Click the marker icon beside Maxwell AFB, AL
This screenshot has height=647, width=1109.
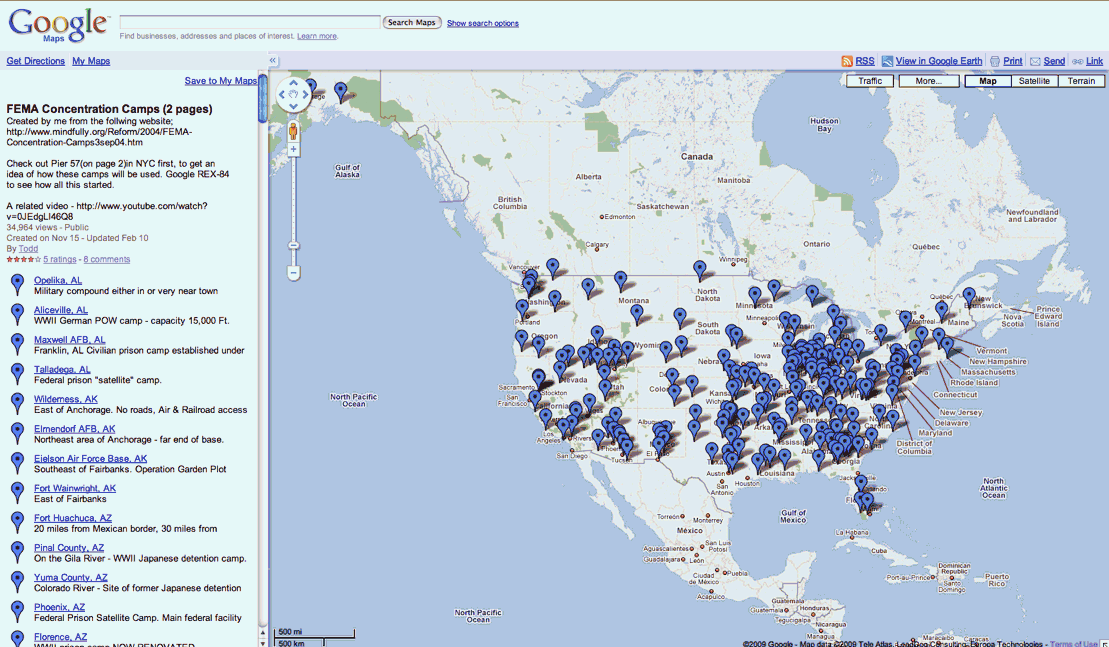(x=18, y=344)
